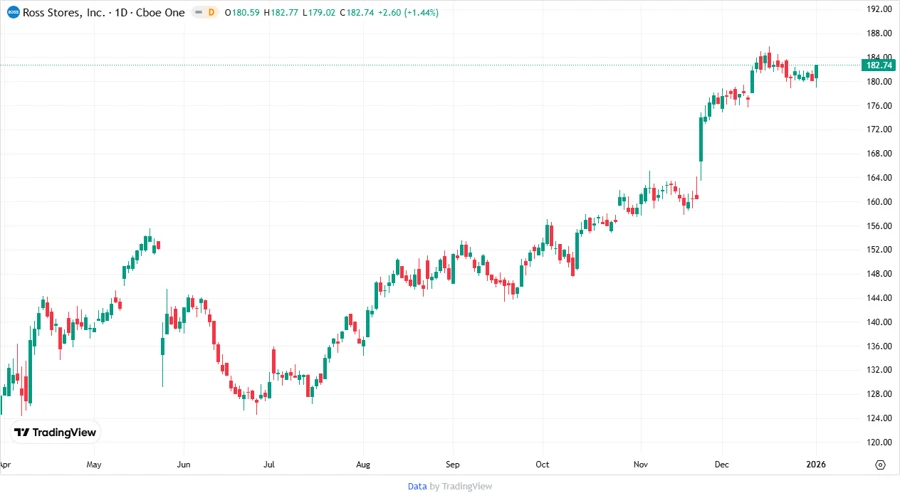Click the open value O180.59
The image size is (900, 498).
(x=242, y=12)
